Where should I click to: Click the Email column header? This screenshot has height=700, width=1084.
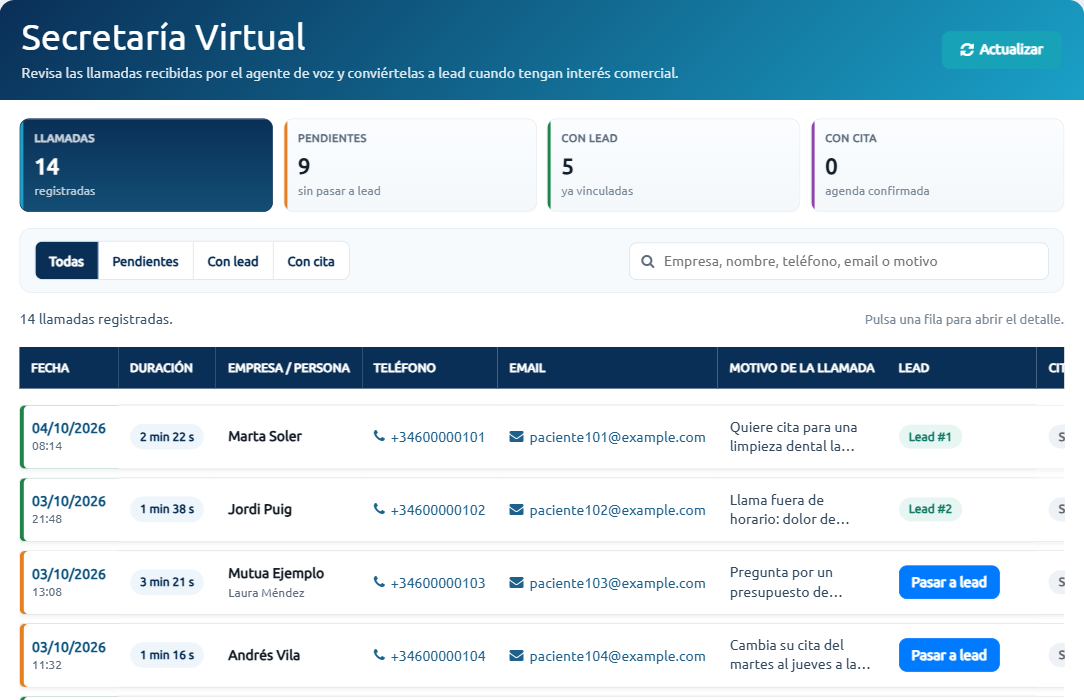[607, 368]
